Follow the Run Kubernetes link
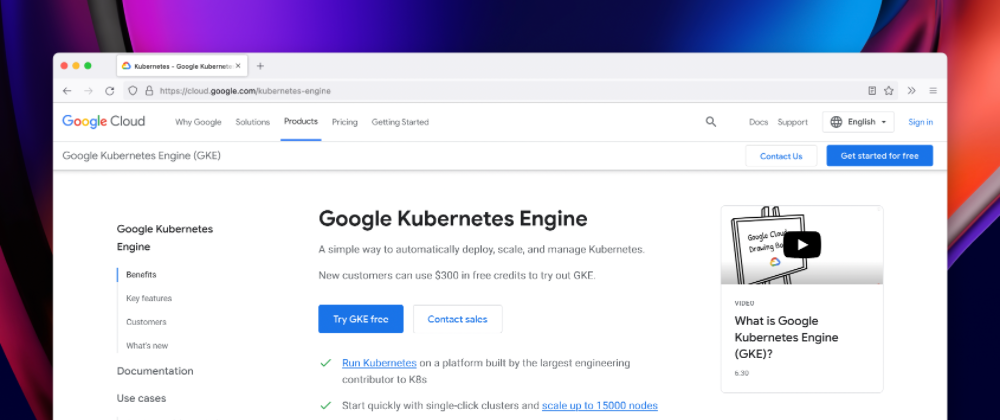1000x420 pixels. click(379, 363)
